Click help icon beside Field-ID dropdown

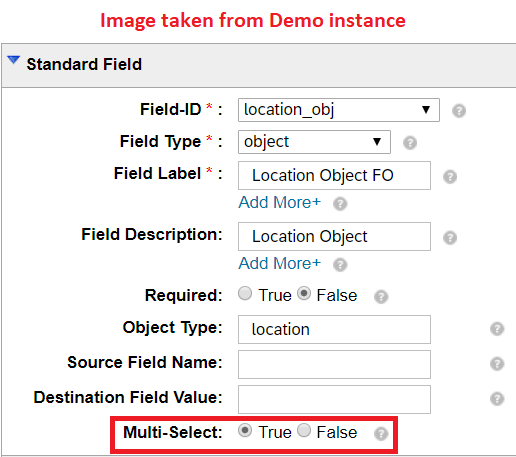(x=459, y=111)
